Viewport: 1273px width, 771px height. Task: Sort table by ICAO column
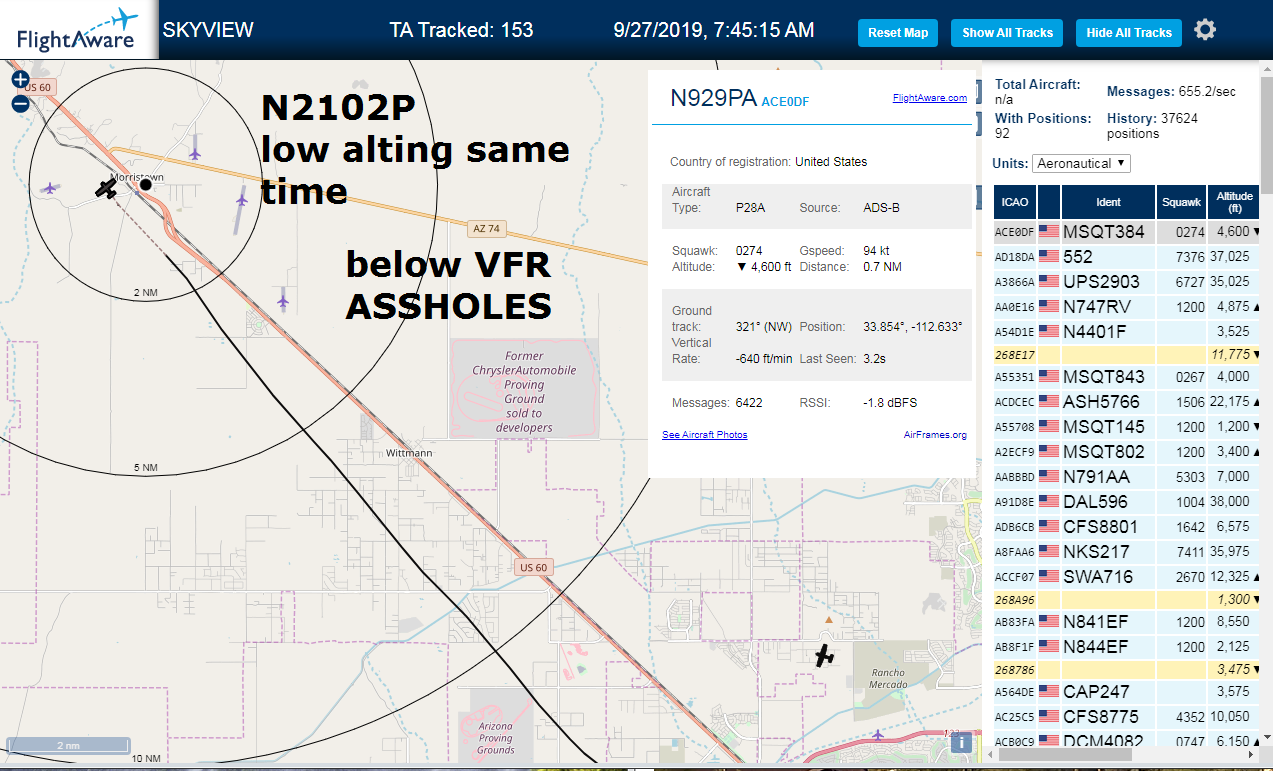coord(1015,202)
